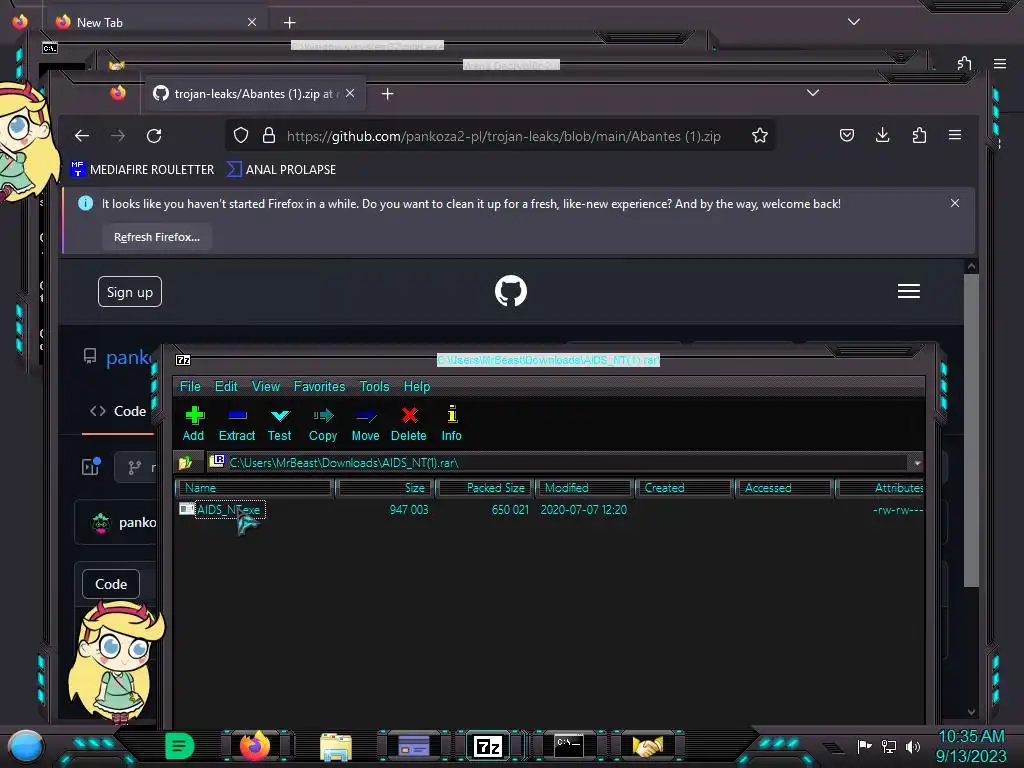Viewport: 1024px width, 768px height.
Task: Expand GitHub file tree panel
Action: 91,466
